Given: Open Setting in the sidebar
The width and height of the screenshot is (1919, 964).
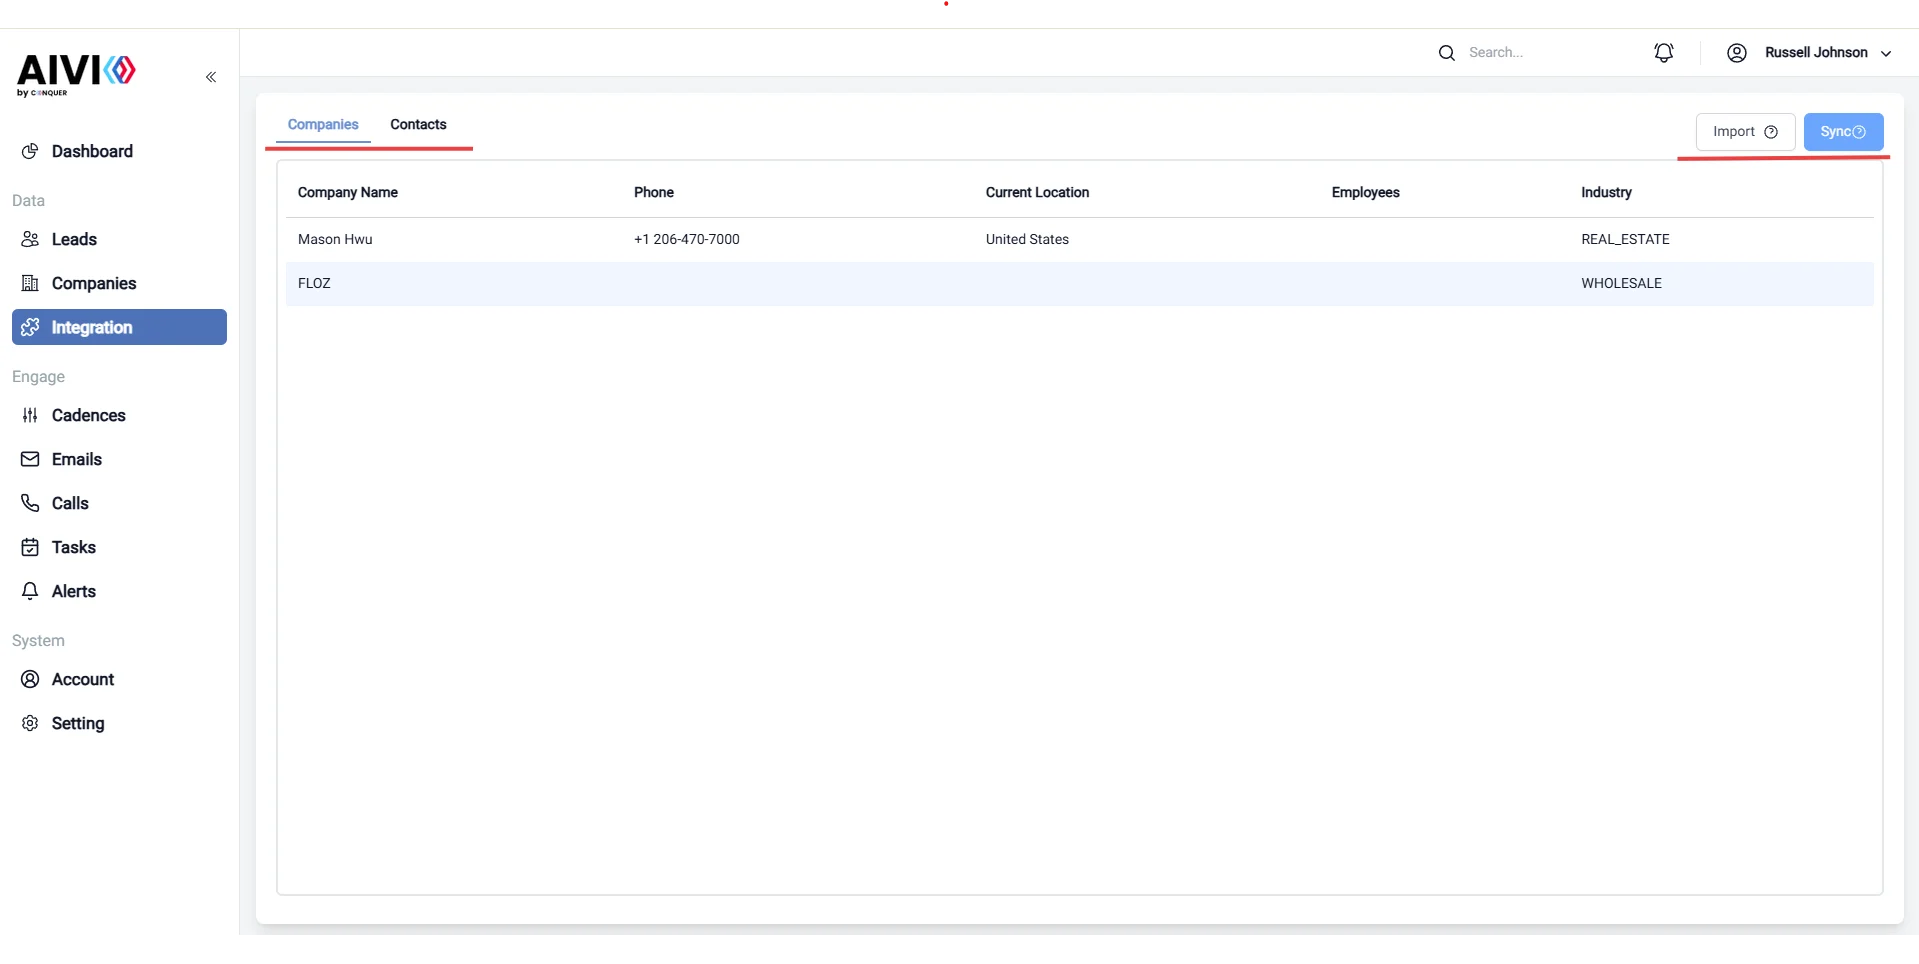Looking at the screenshot, I should [x=119, y=723].
